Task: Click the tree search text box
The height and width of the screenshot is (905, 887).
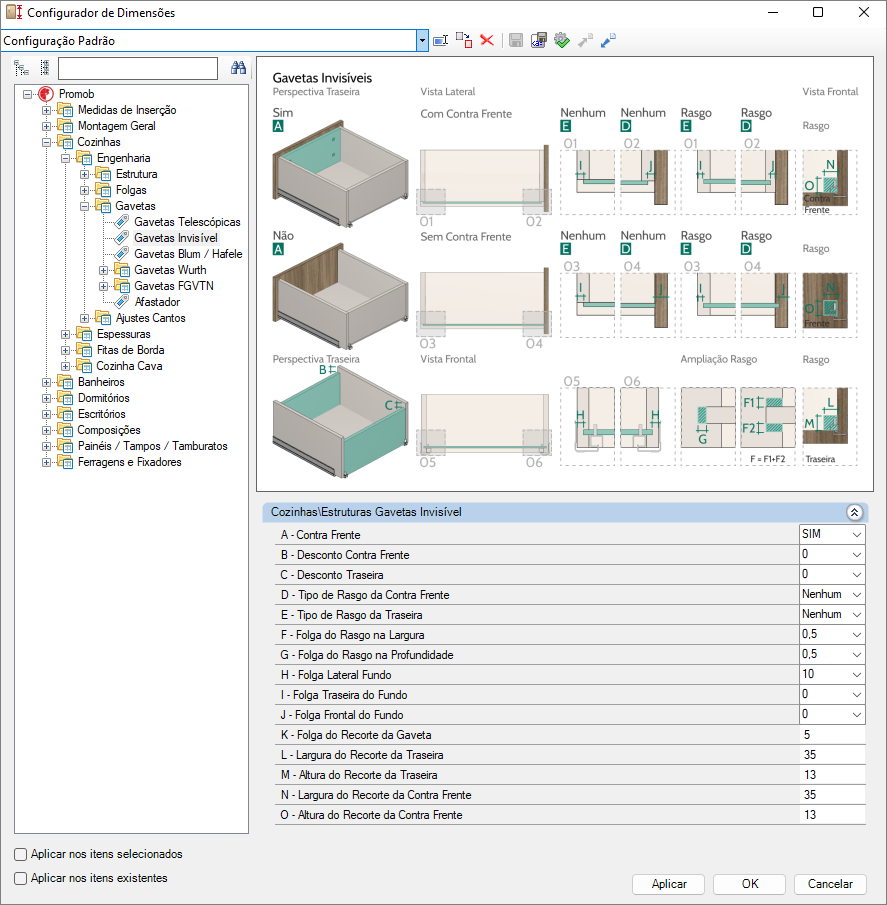Action: pos(138,68)
